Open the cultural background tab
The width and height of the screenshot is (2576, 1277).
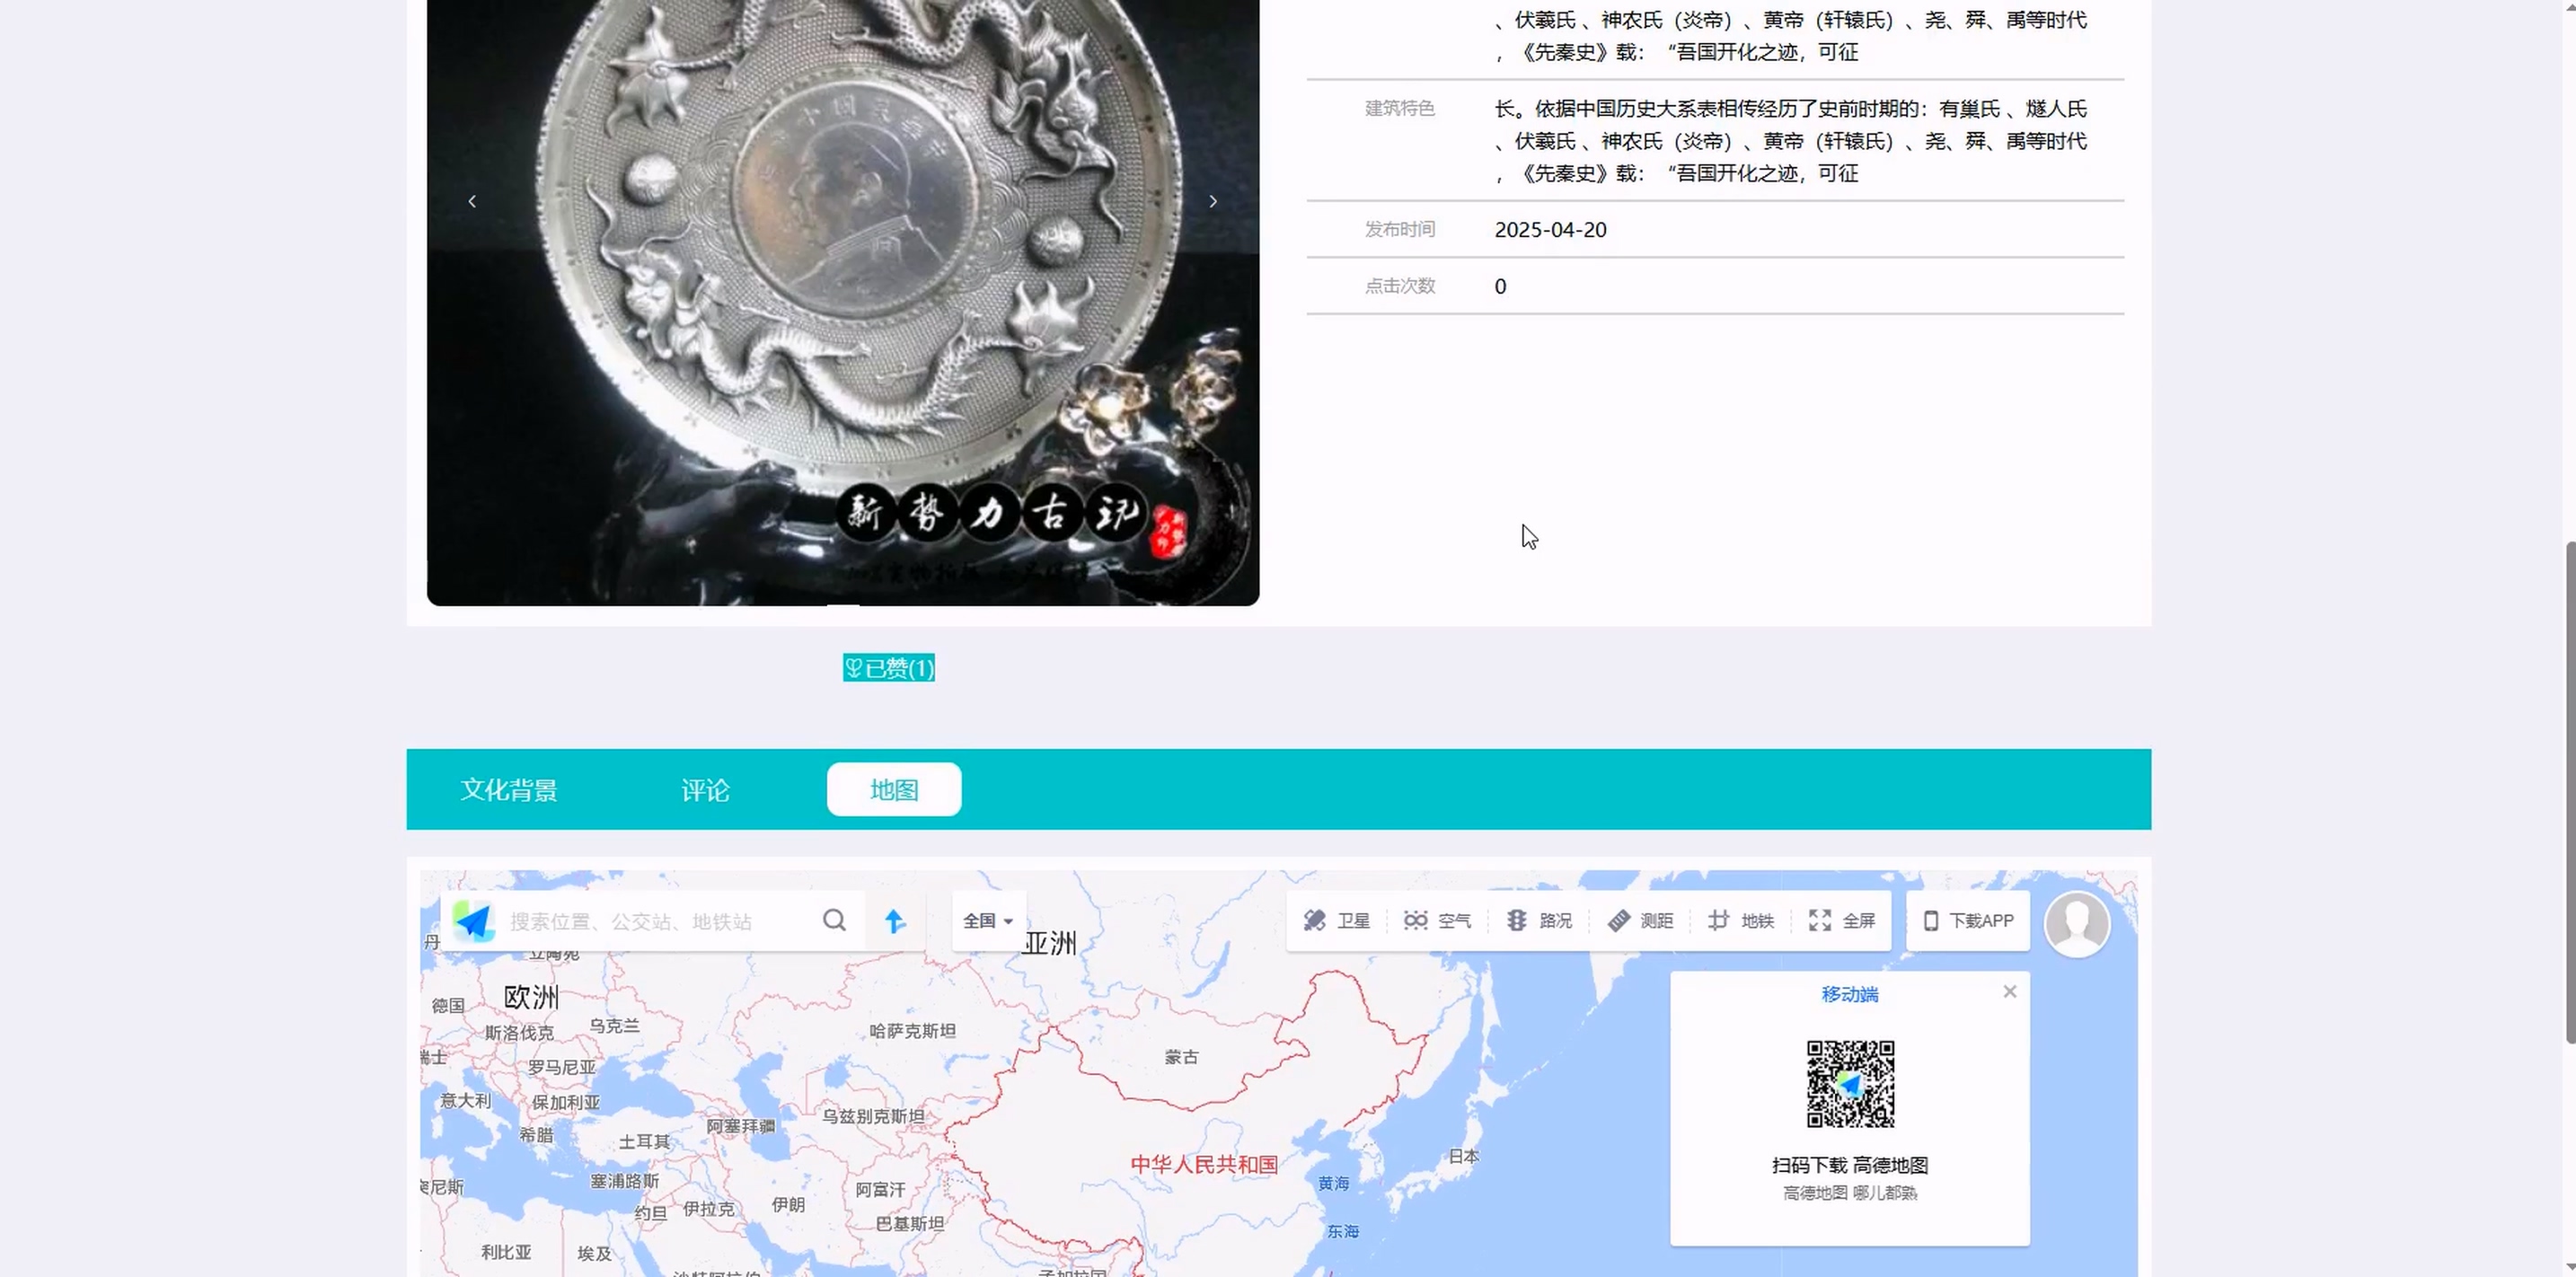point(509,790)
